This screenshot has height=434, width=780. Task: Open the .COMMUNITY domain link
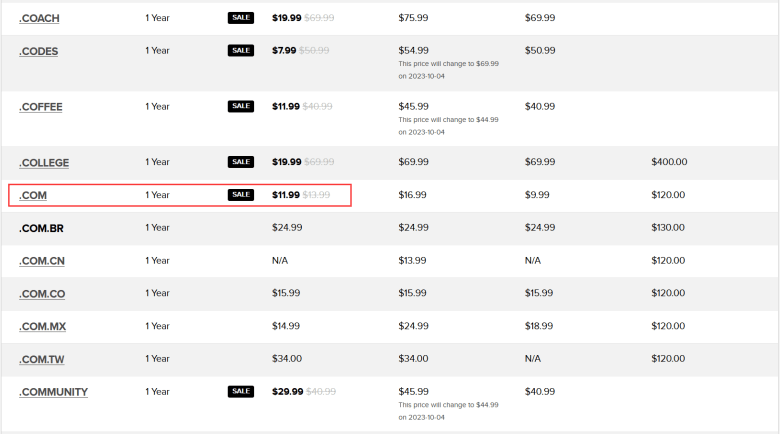[53, 392]
